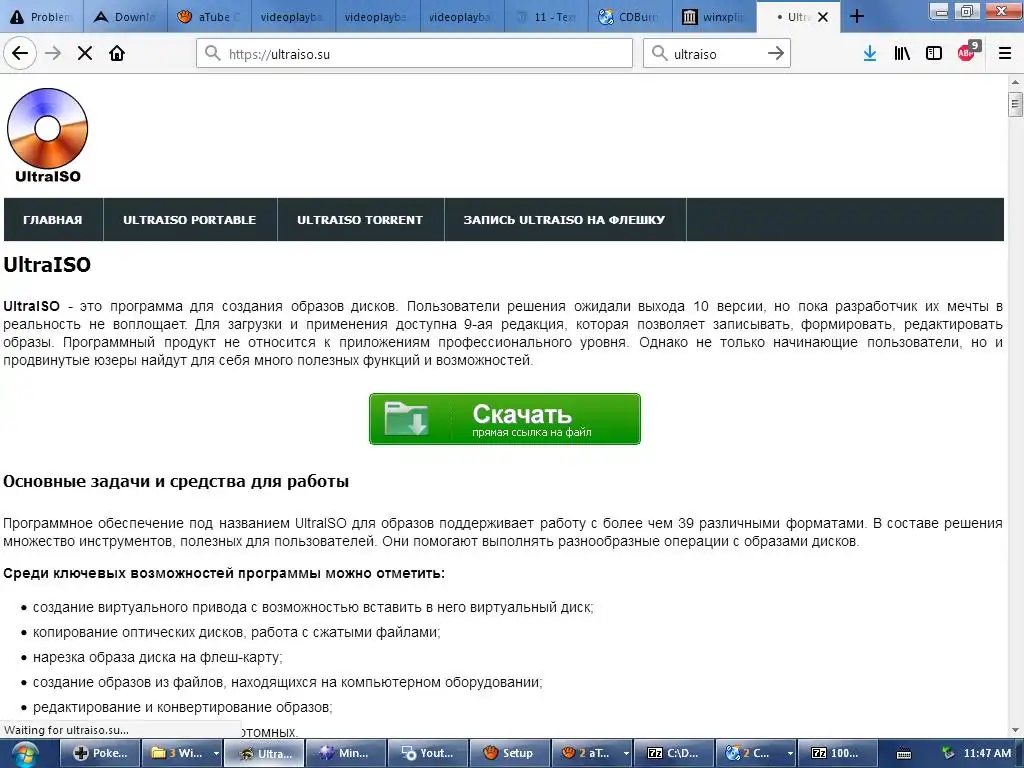This screenshot has width=1024, height=768.
Task: Switch to the aTube tab
Action: (x=210, y=17)
